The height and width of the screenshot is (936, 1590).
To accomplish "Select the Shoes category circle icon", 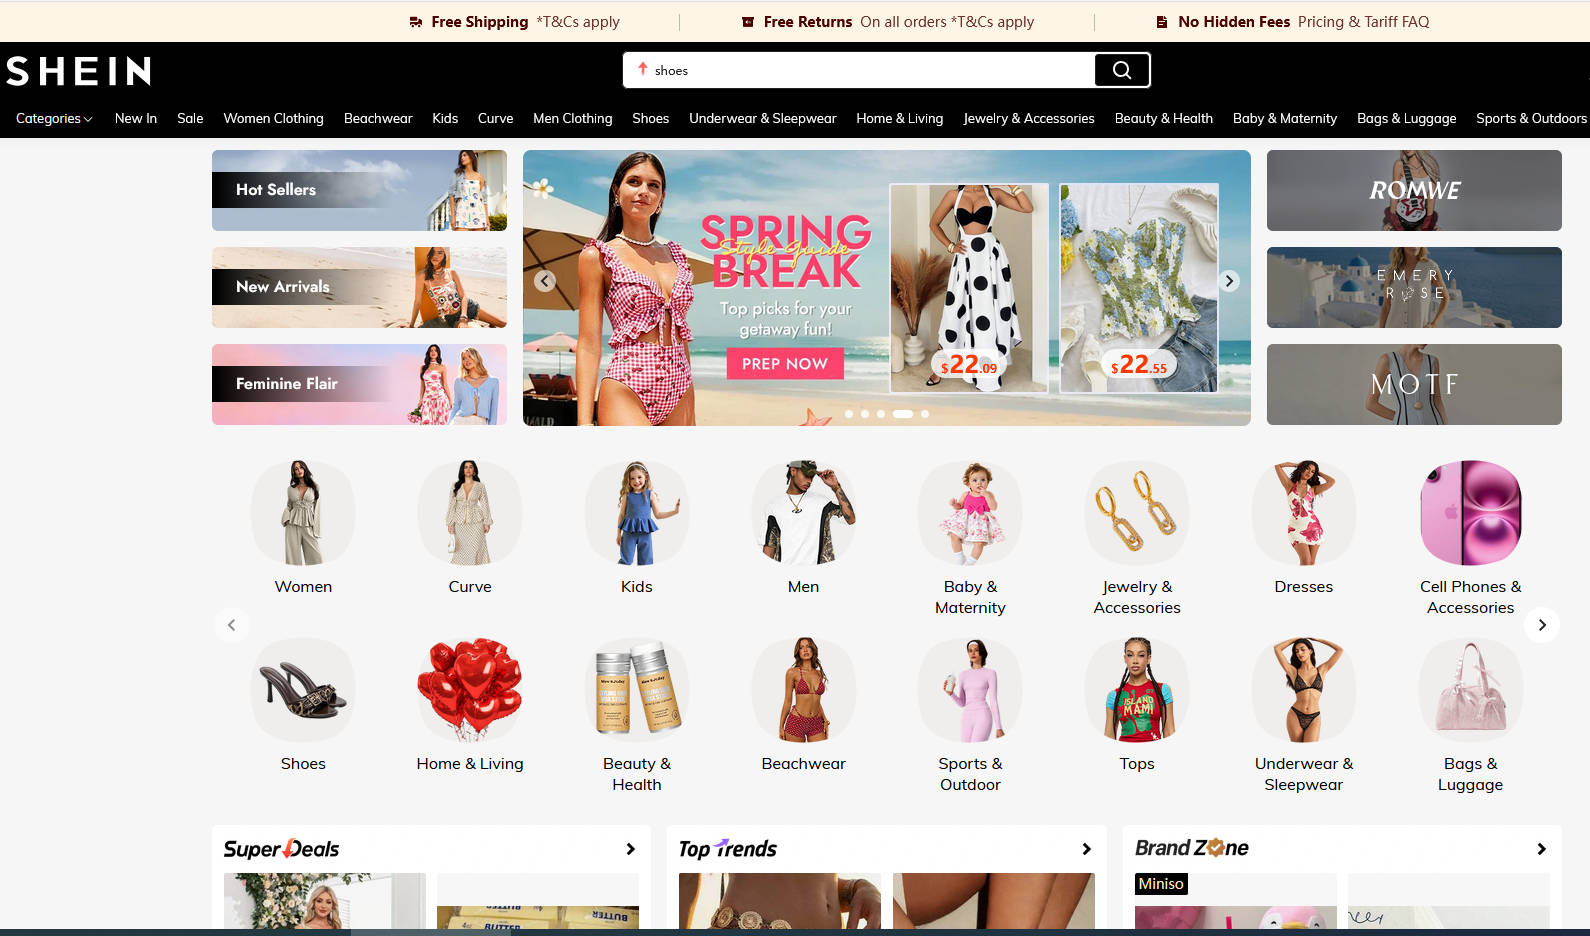I will (x=303, y=690).
